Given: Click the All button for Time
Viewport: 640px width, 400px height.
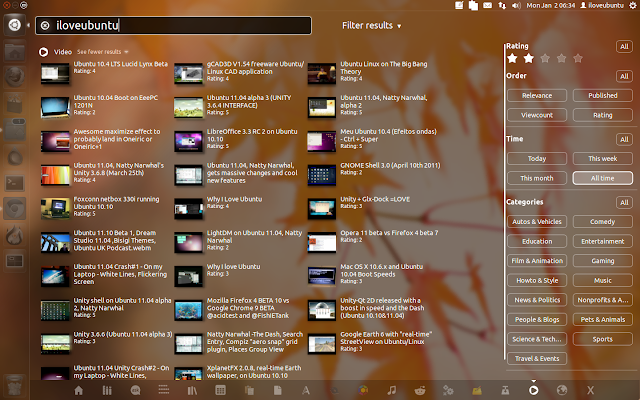Looking at the screenshot, I should point(624,140).
